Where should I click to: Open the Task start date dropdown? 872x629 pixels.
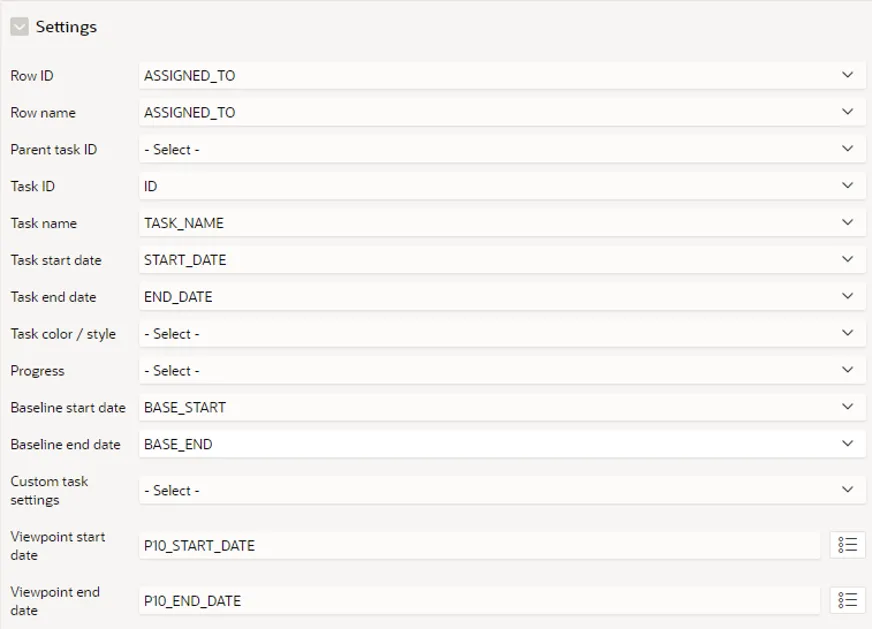pos(501,260)
